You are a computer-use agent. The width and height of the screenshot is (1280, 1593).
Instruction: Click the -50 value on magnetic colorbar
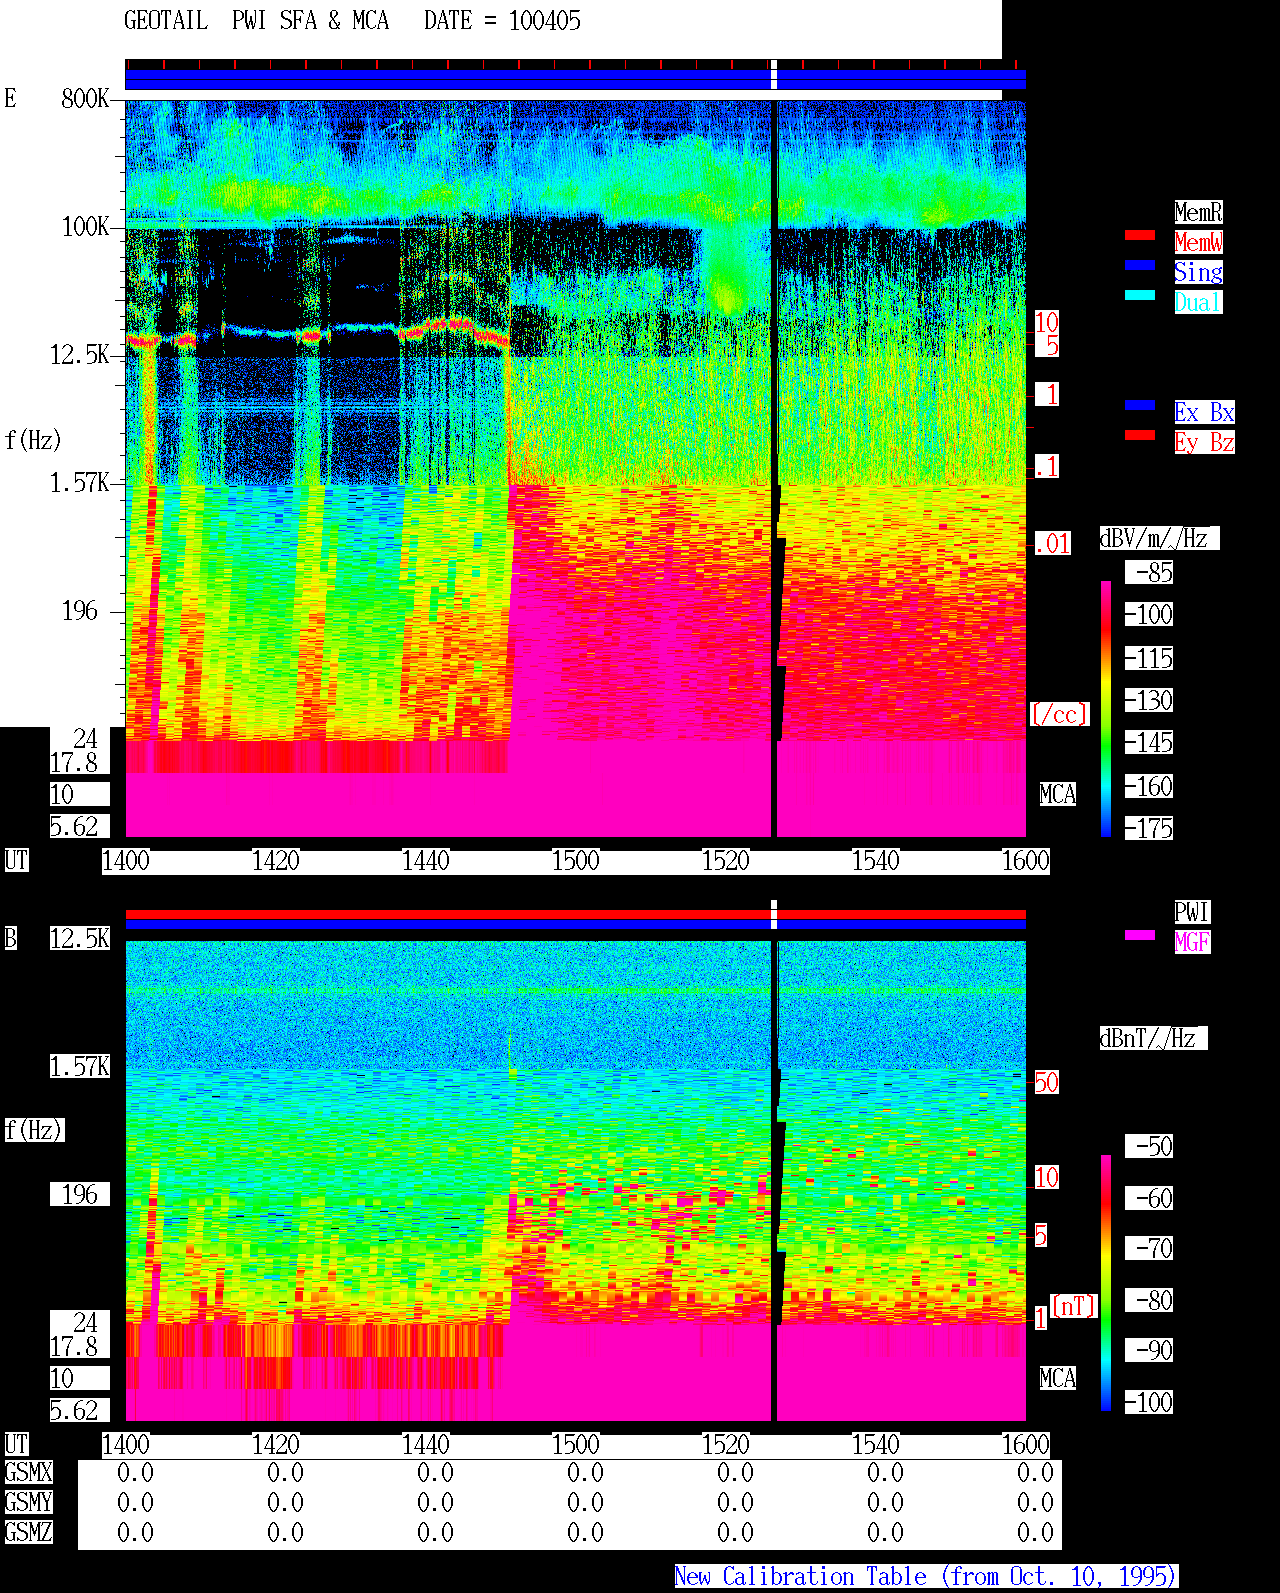click(x=1149, y=1146)
